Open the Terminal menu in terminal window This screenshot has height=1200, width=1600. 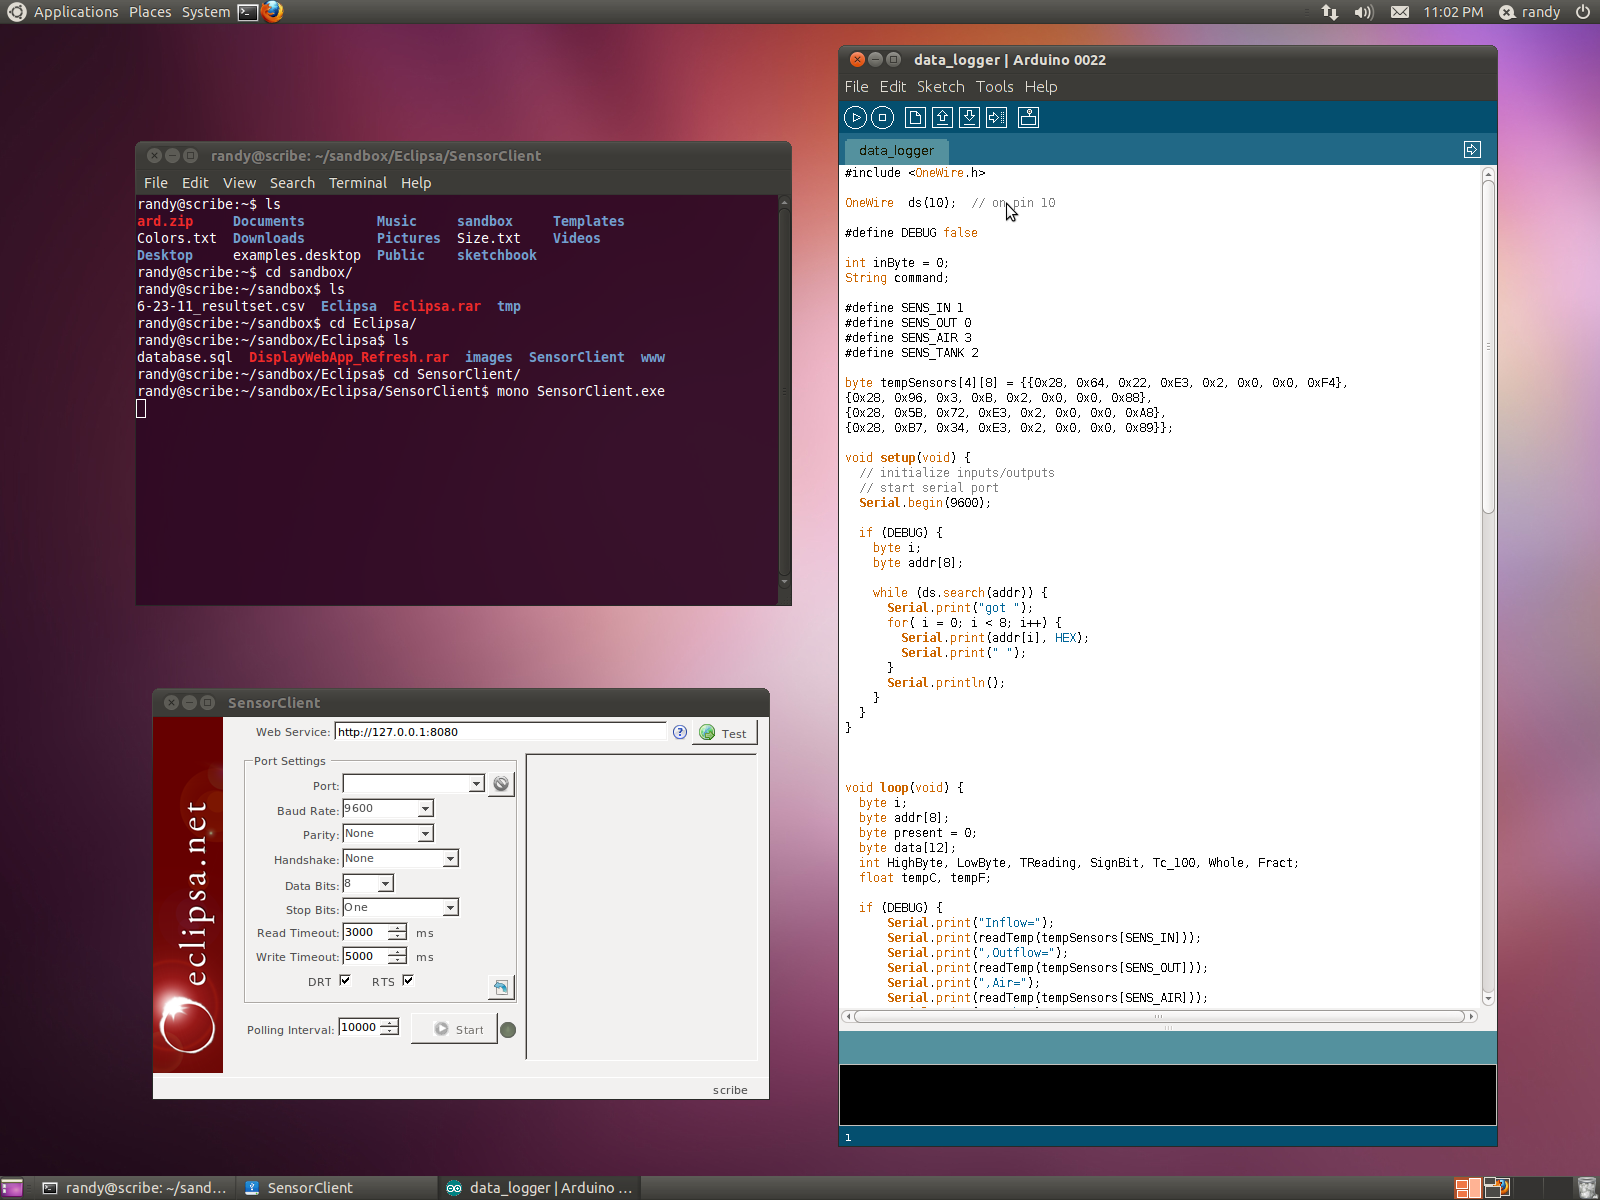[357, 183]
